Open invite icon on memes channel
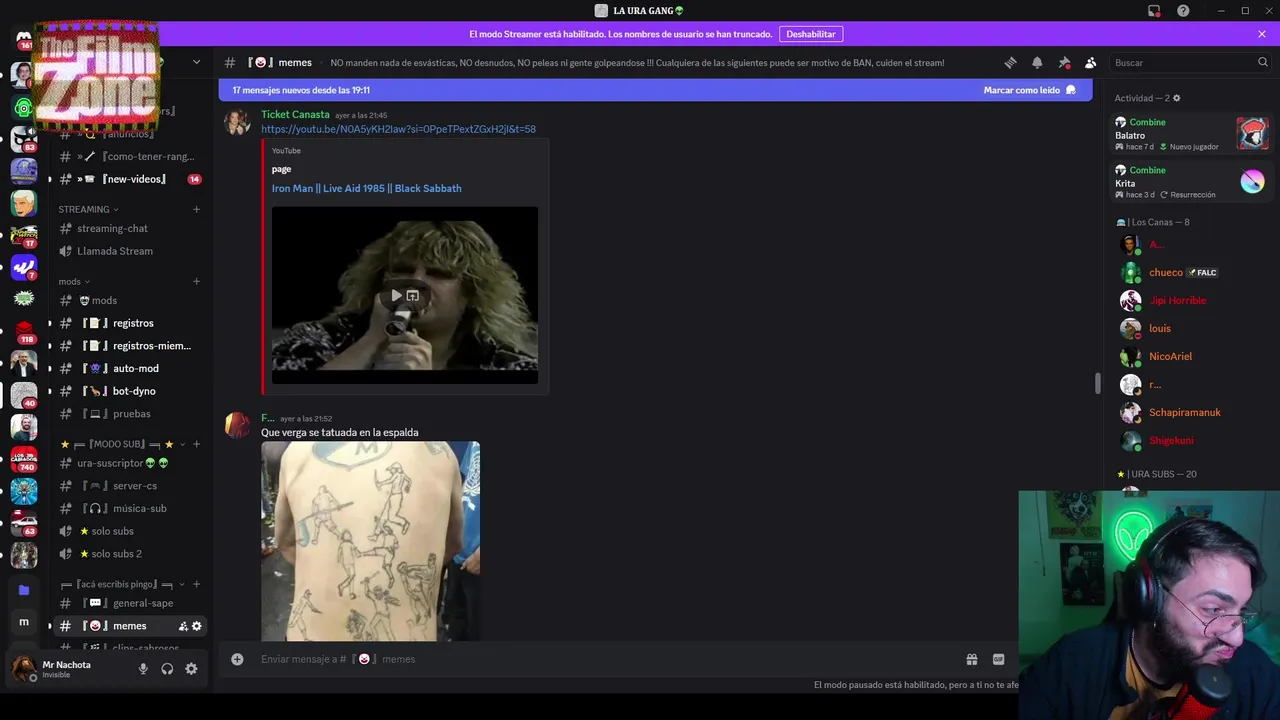Screen dimensions: 1280x720 click(x=183, y=626)
